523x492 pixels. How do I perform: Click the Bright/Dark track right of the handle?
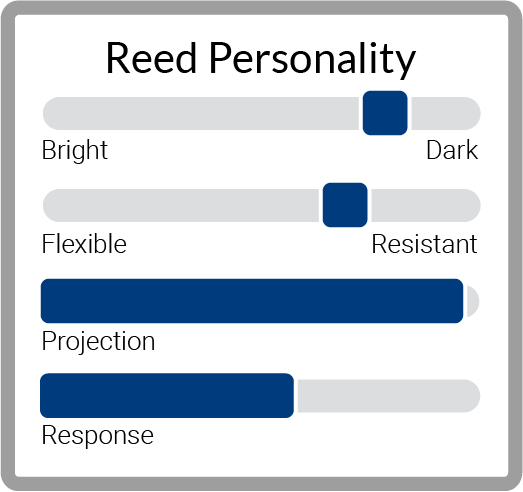click(446, 113)
